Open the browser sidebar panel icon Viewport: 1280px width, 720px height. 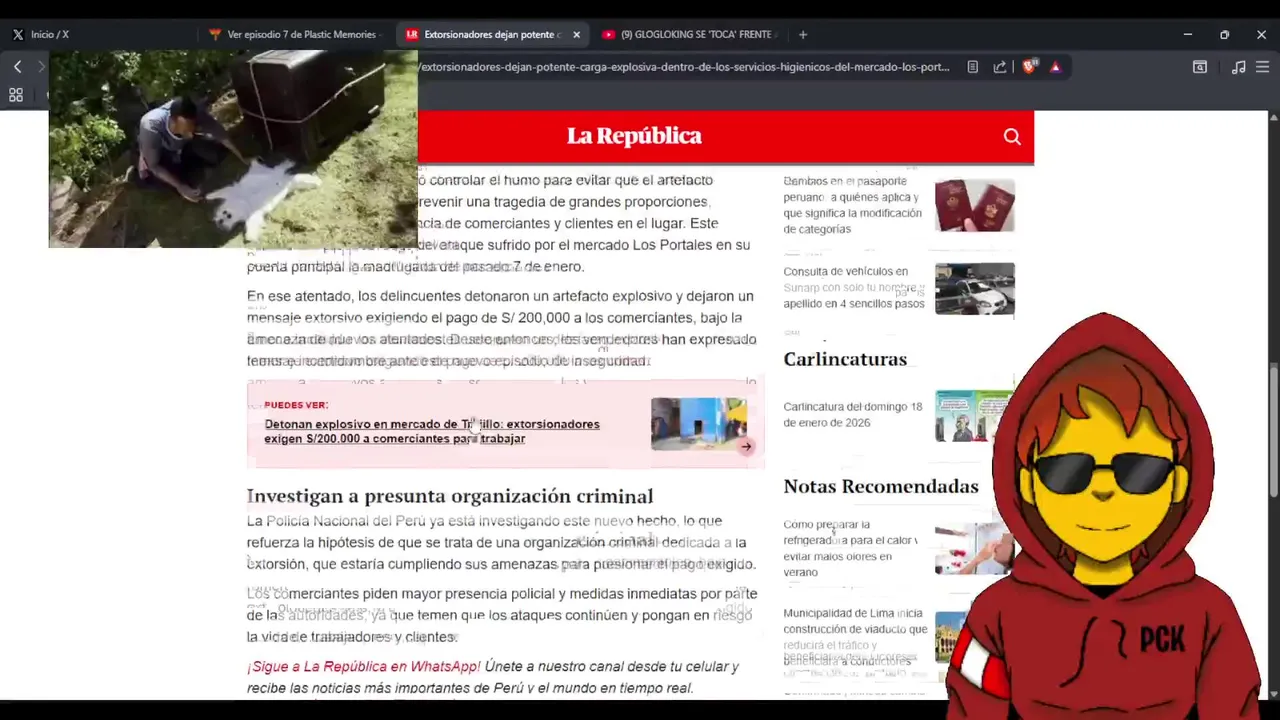[x=1200, y=67]
